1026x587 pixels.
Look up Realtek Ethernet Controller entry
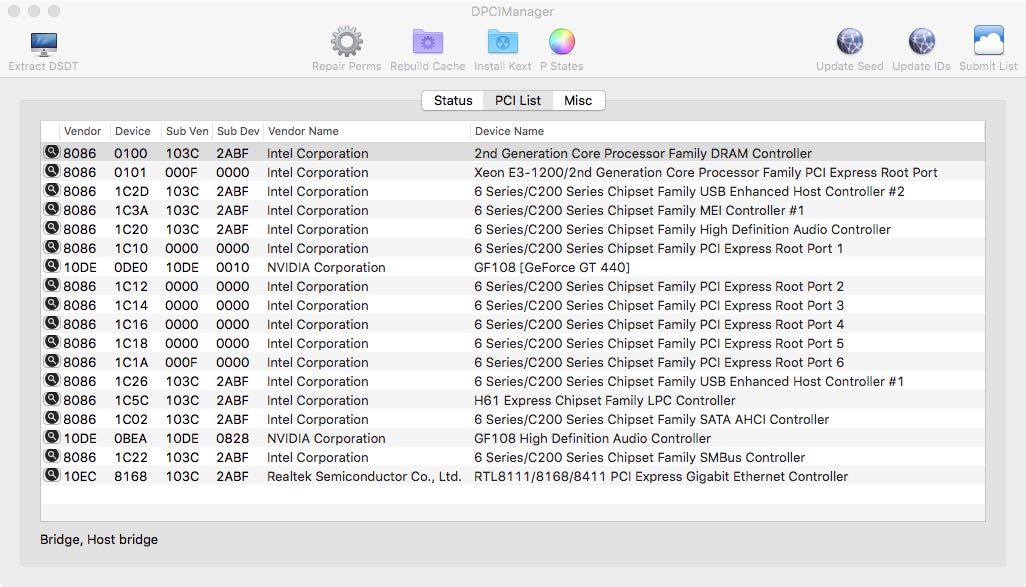pos(52,474)
